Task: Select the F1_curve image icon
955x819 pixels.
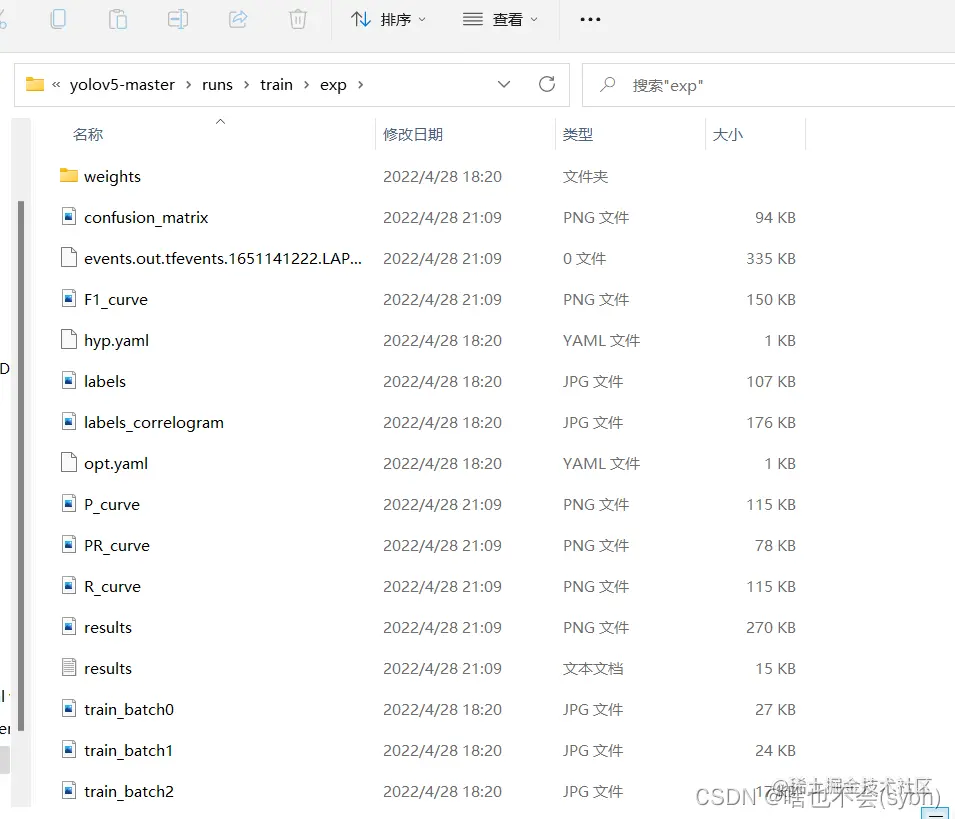Action: [x=69, y=298]
